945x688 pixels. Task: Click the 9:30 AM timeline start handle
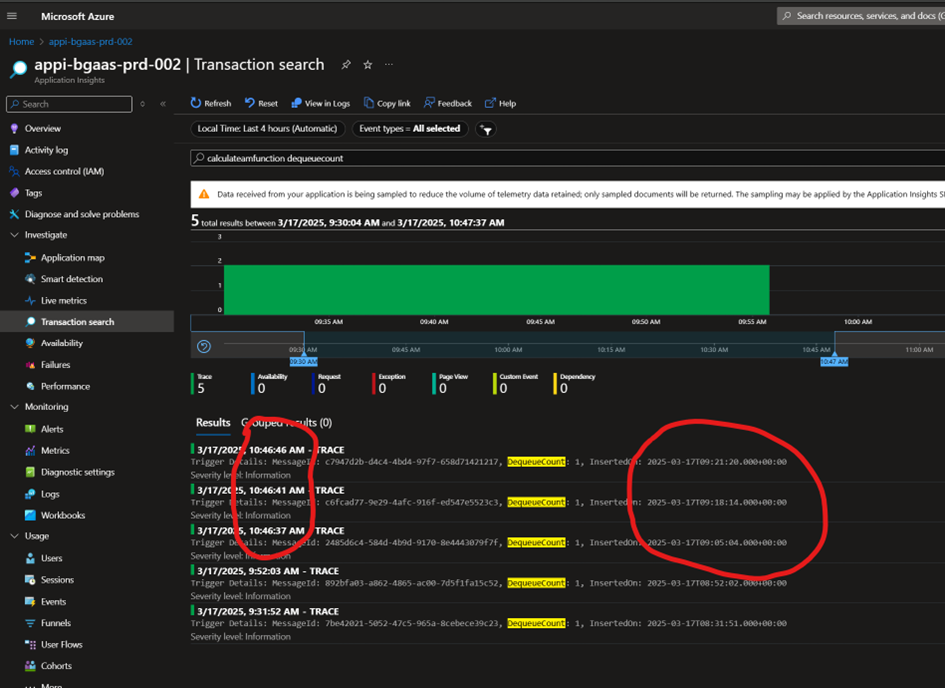303,361
